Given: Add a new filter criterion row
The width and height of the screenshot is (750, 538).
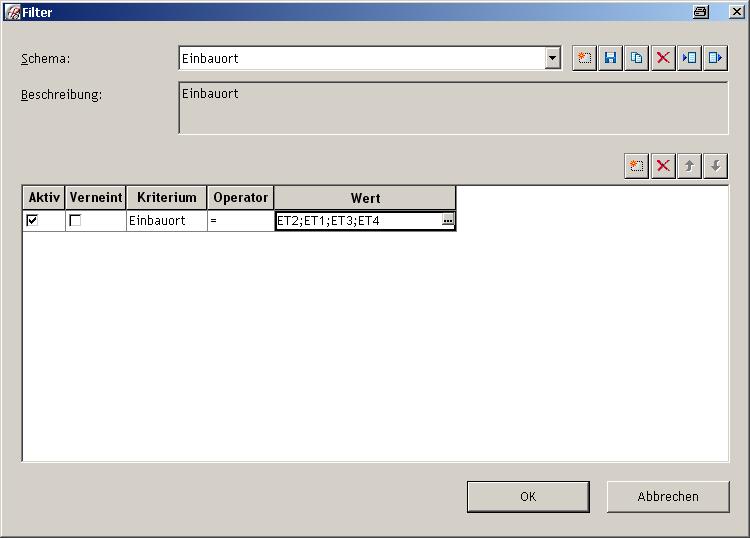Looking at the screenshot, I should click(637, 166).
